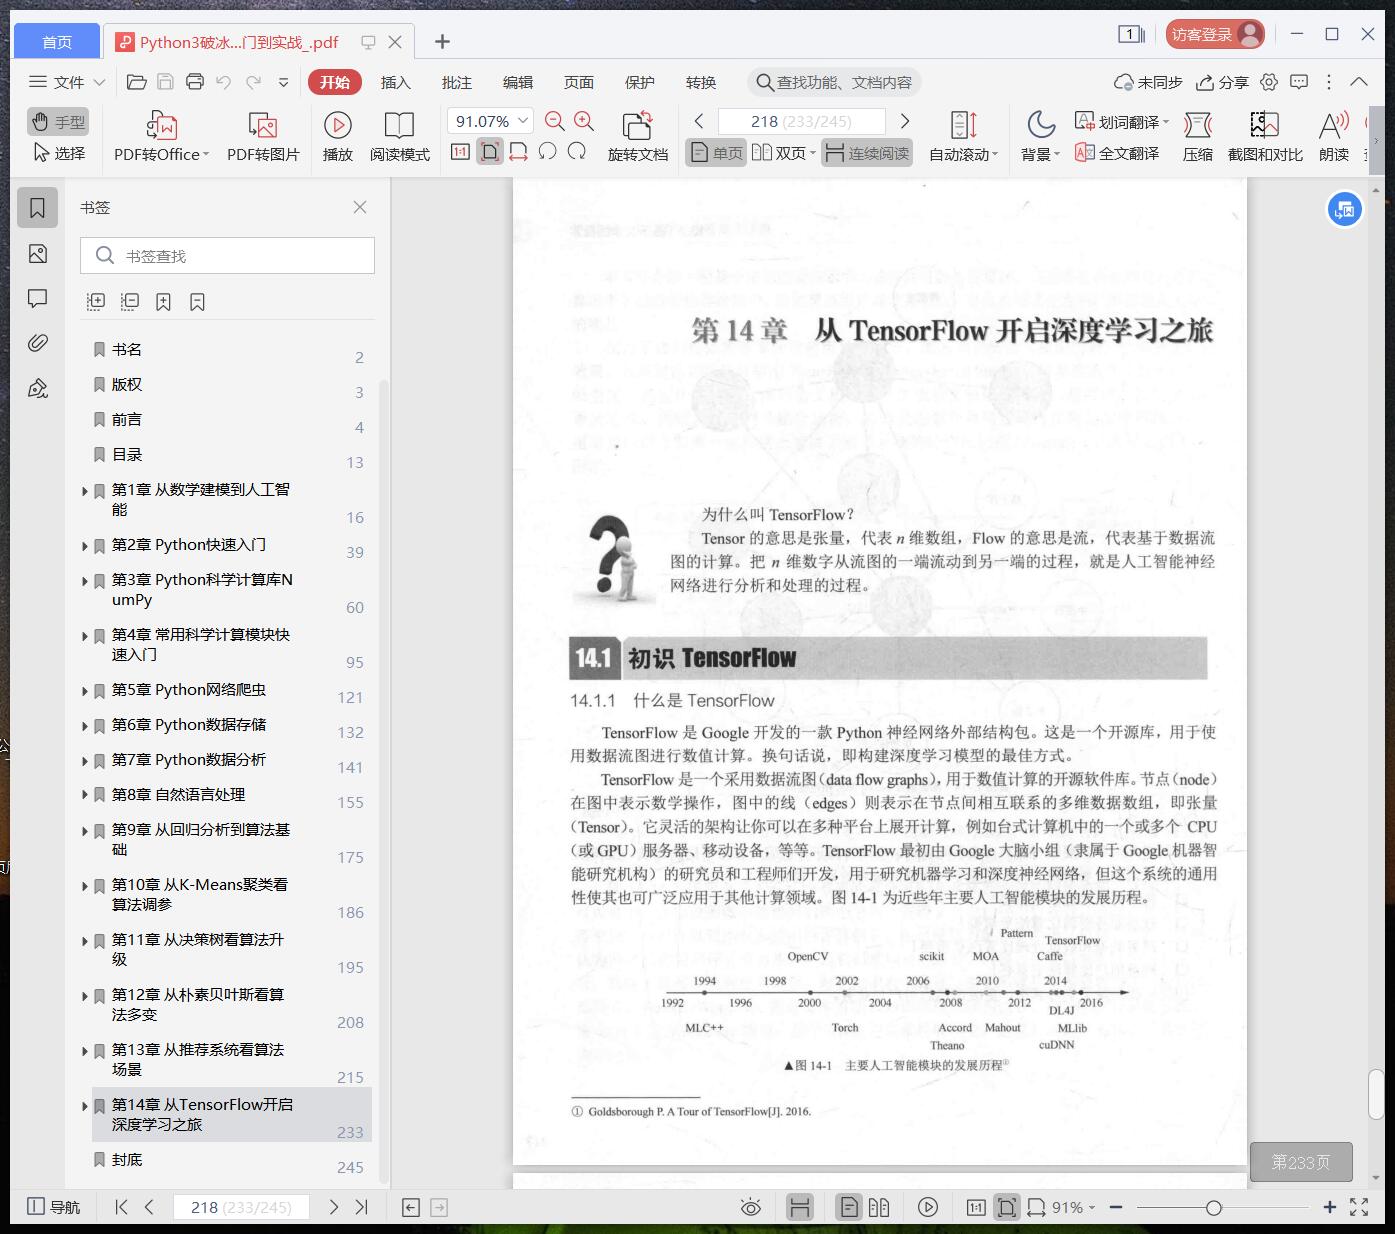Screen dimensions: 1395x1234
Task: Open the print dialog from quick toolbar
Action: pyautogui.click(x=195, y=82)
